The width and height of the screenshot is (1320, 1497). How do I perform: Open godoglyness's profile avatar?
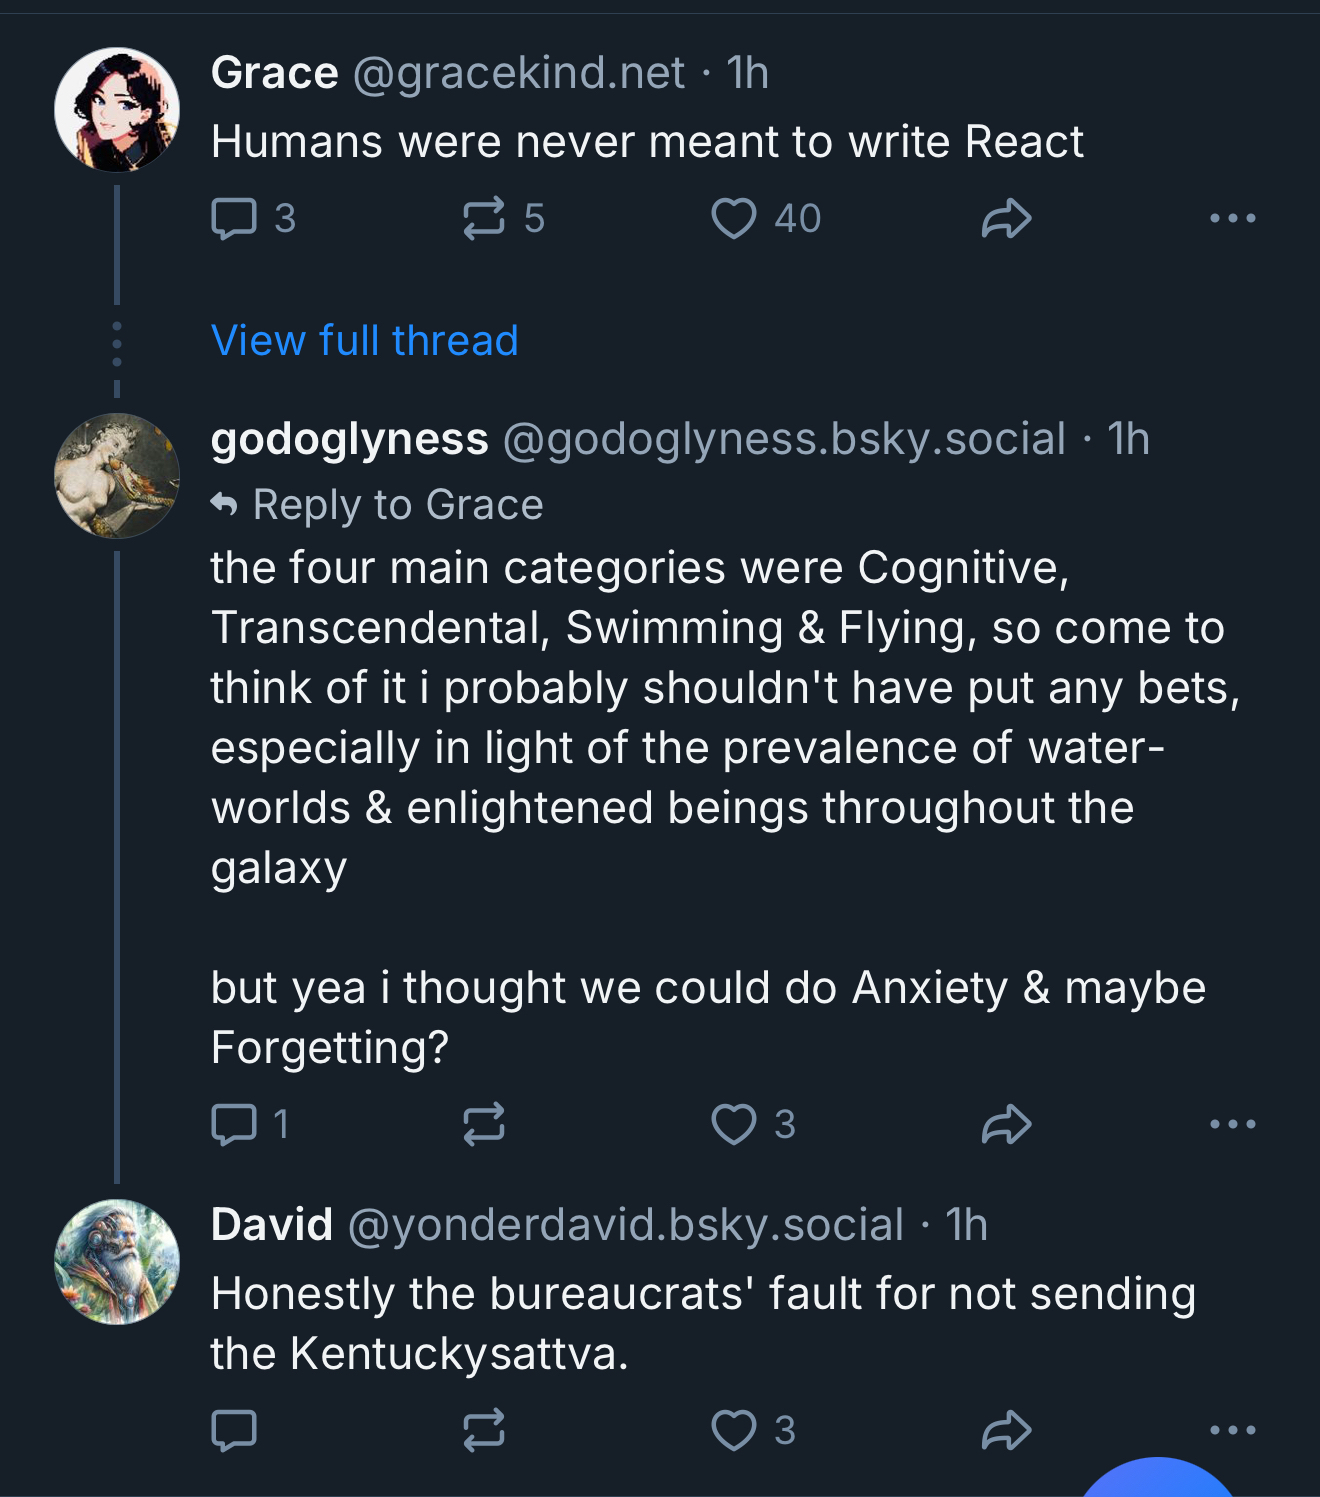click(117, 476)
